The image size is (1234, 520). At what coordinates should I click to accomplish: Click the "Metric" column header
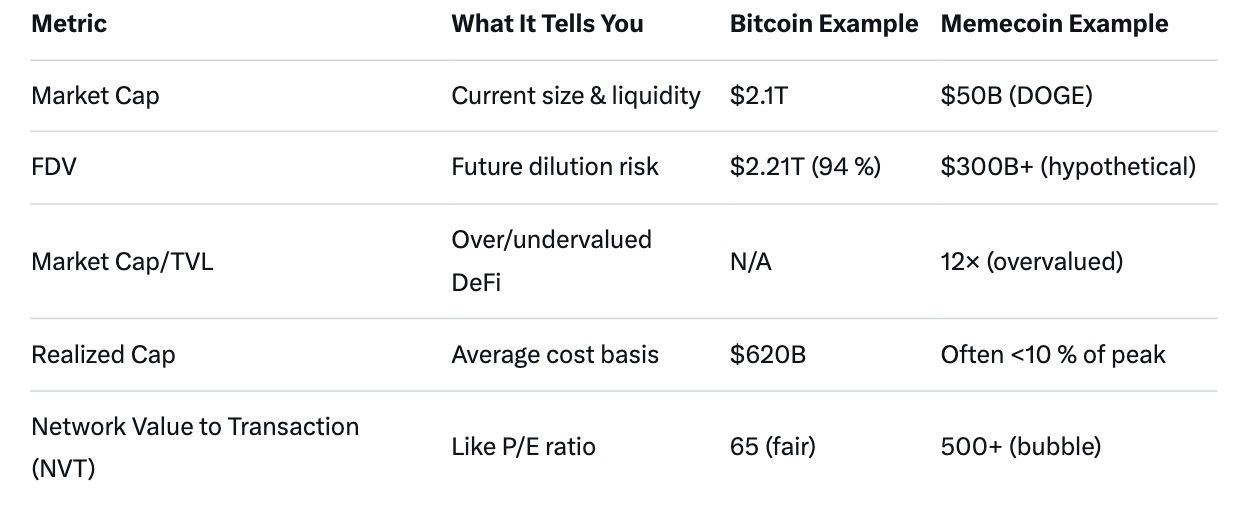tap(69, 24)
